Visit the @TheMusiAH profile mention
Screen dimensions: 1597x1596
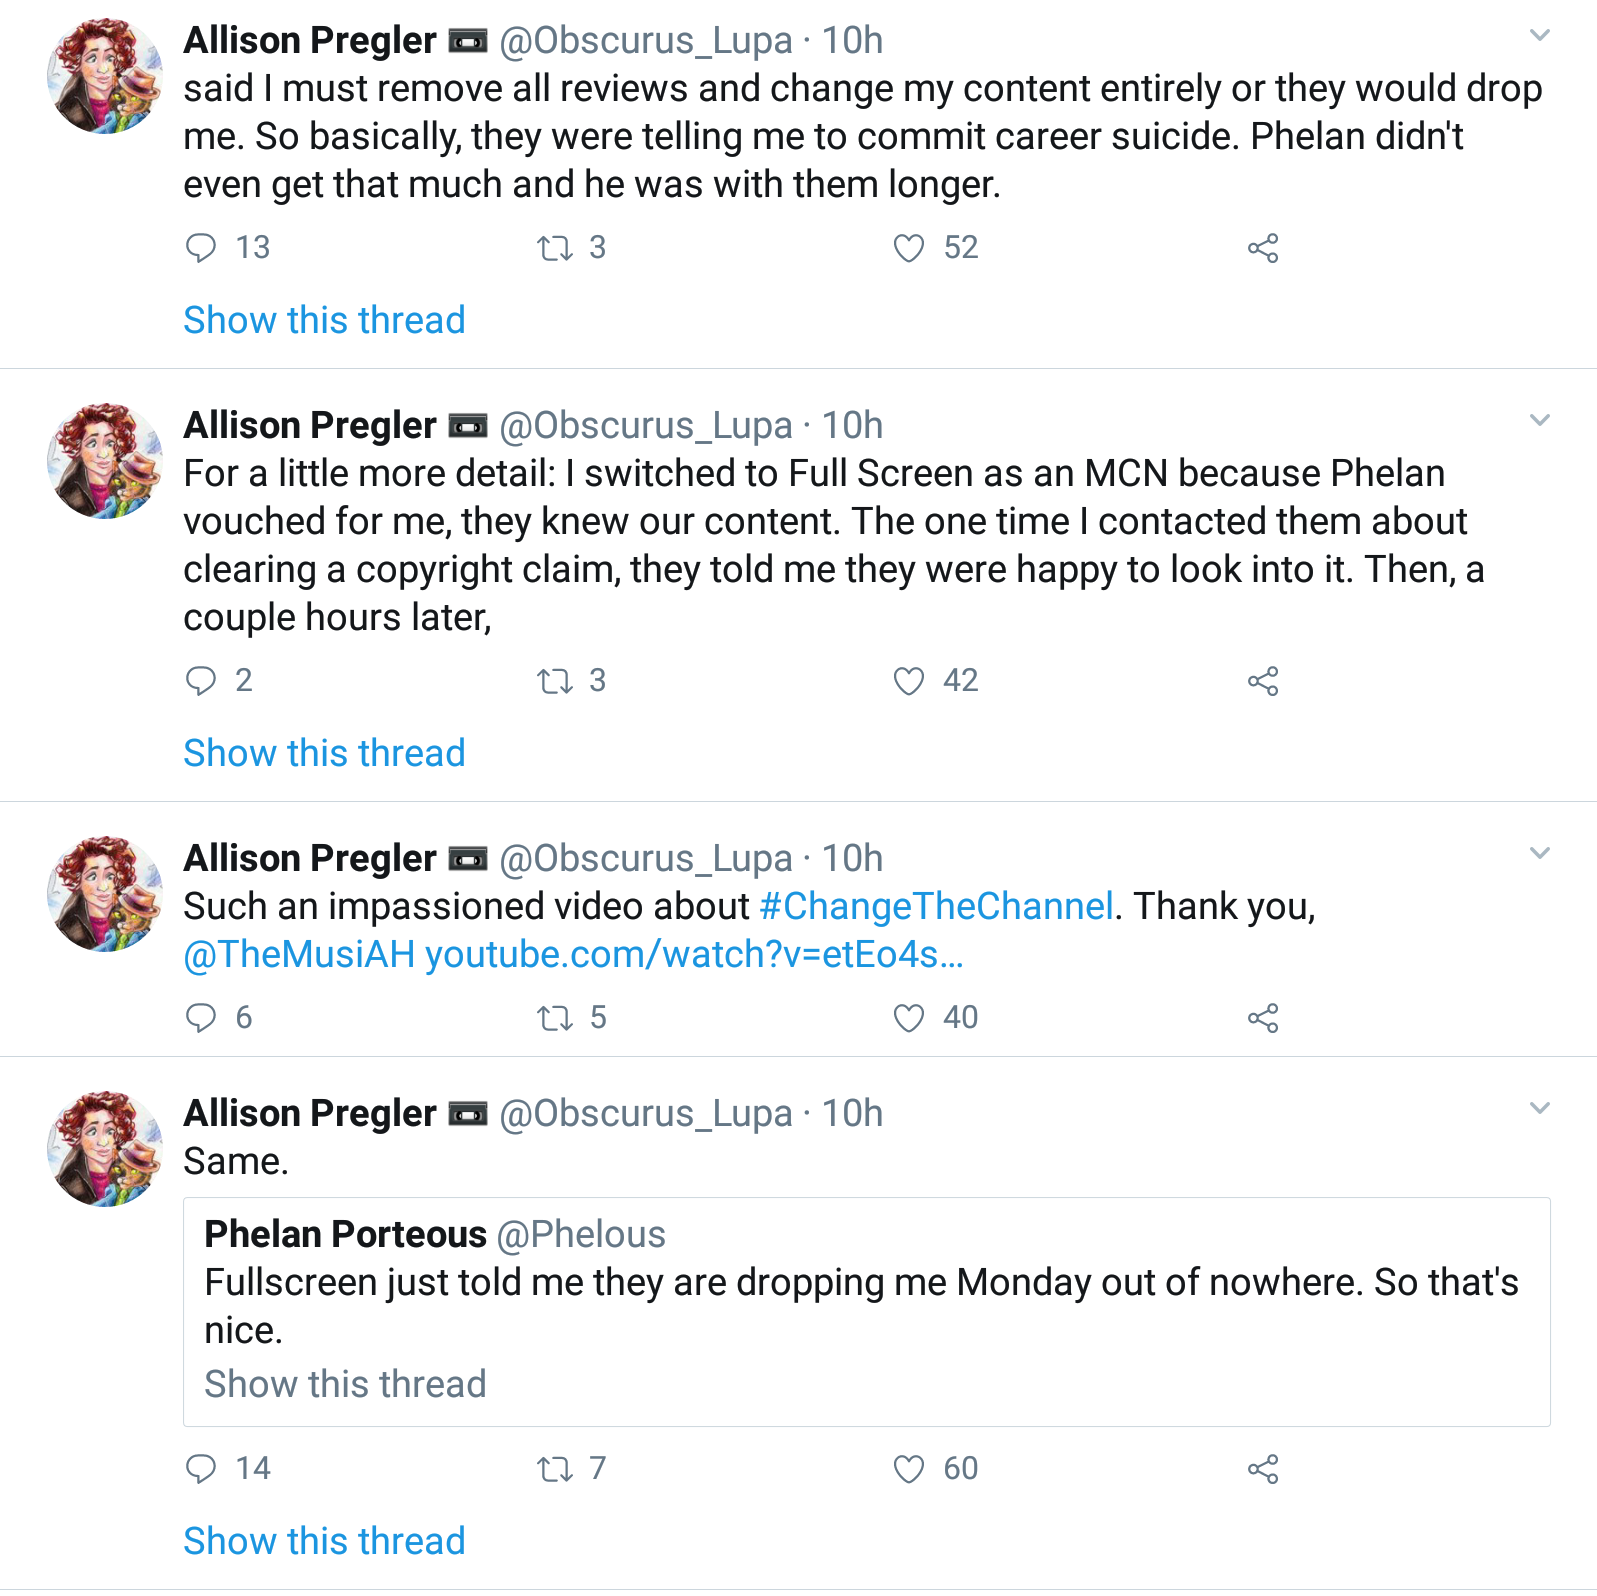point(299,954)
